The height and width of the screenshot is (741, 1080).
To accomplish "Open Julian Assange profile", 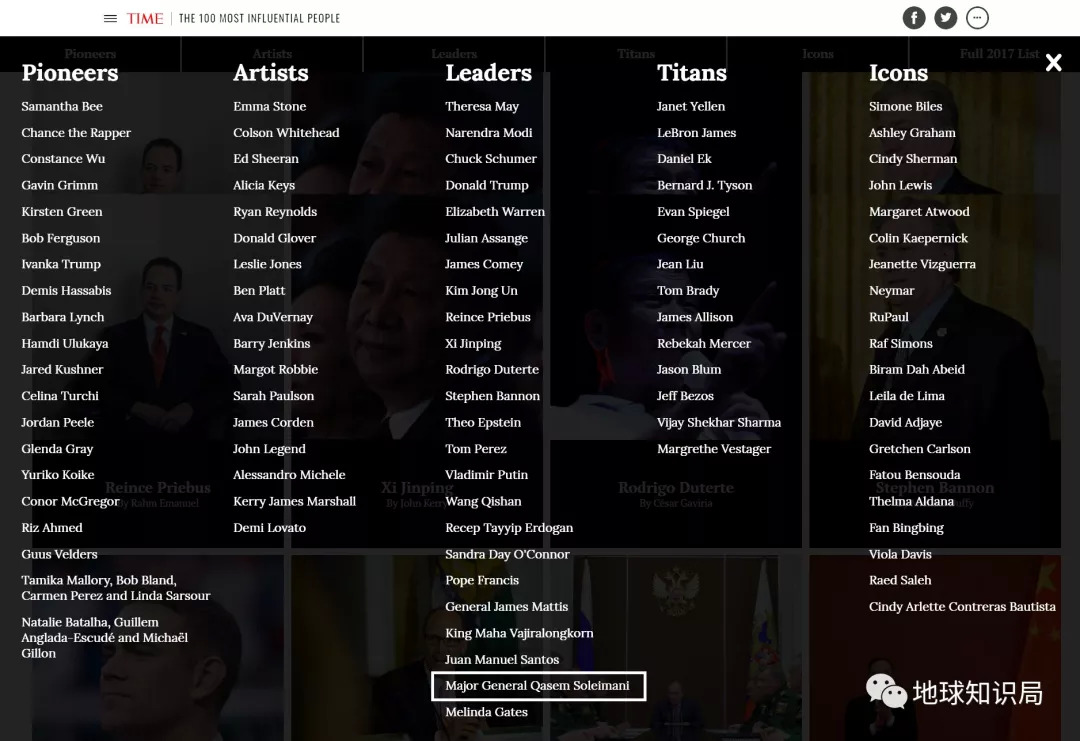I will pos(486,238).
